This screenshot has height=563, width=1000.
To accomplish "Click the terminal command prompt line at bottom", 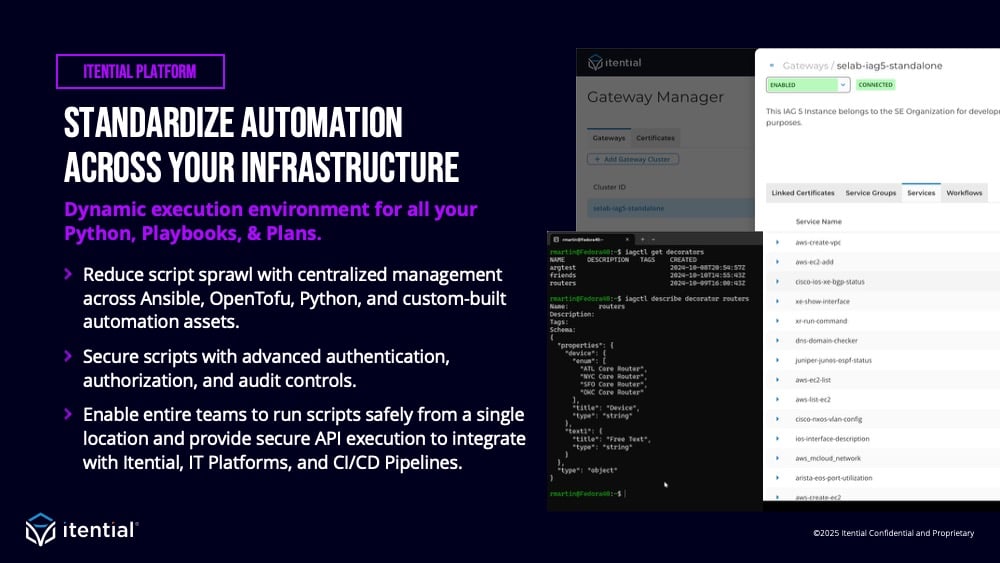I will (587, 494).
